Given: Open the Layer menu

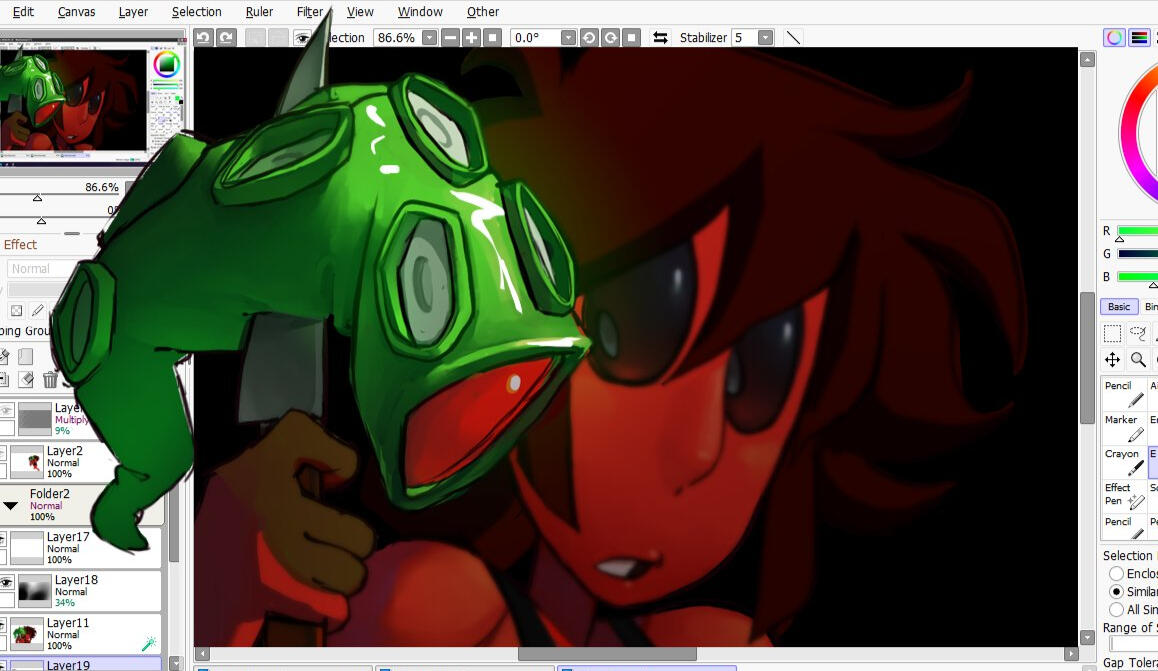Looking at the screenshot, I should click(133, 12).
